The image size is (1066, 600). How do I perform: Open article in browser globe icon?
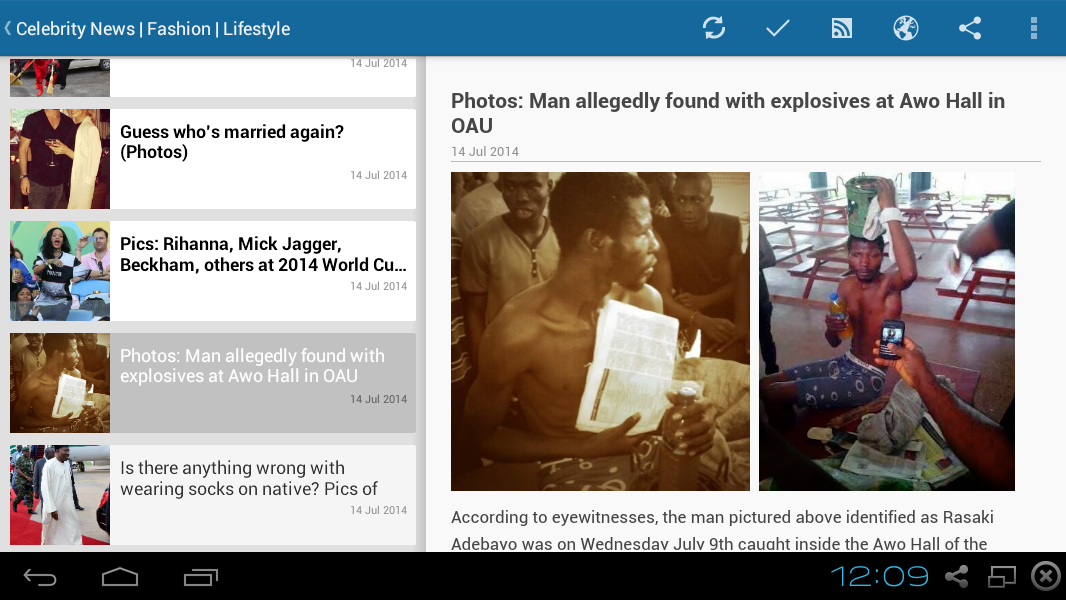tap(906, 29)
